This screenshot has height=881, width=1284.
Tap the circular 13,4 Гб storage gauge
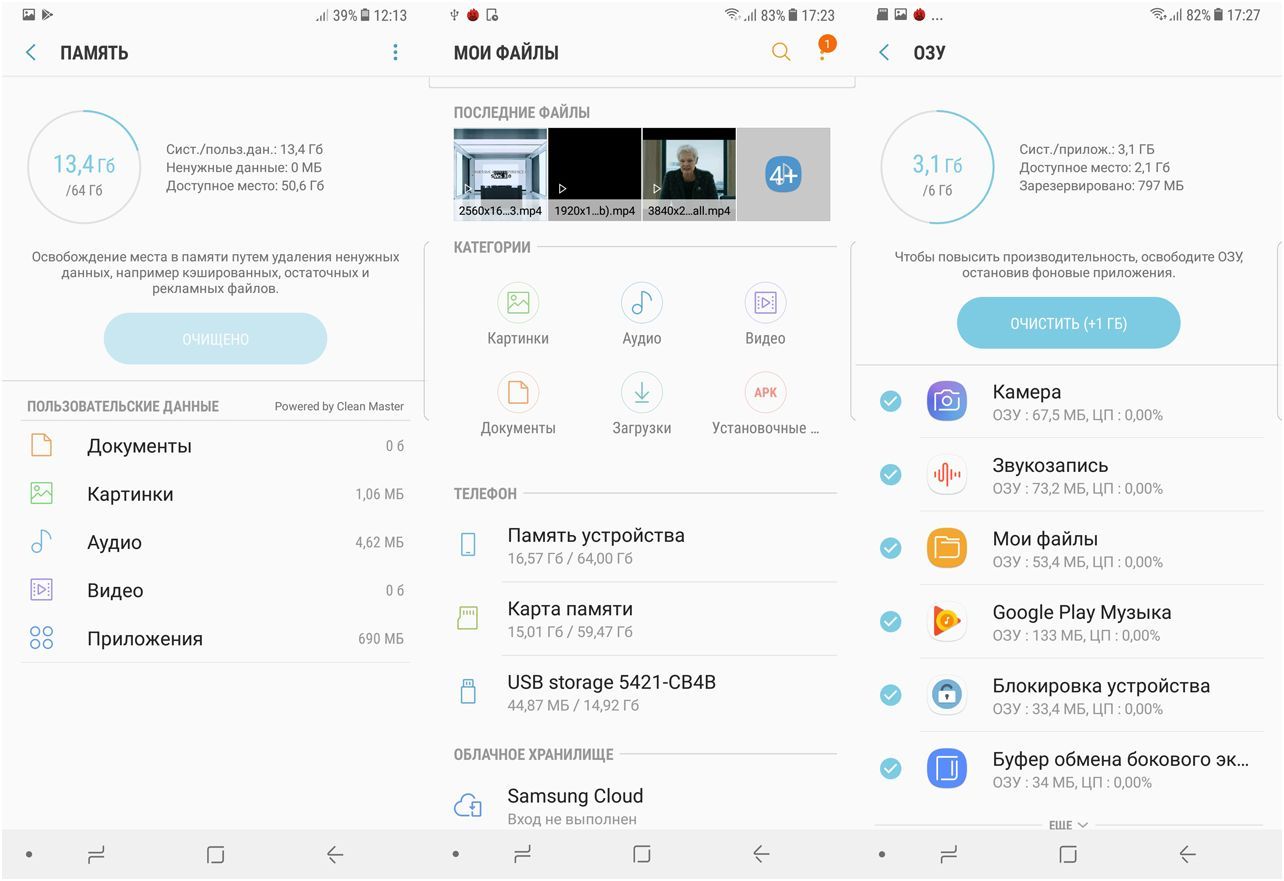(x=84, y=167)
